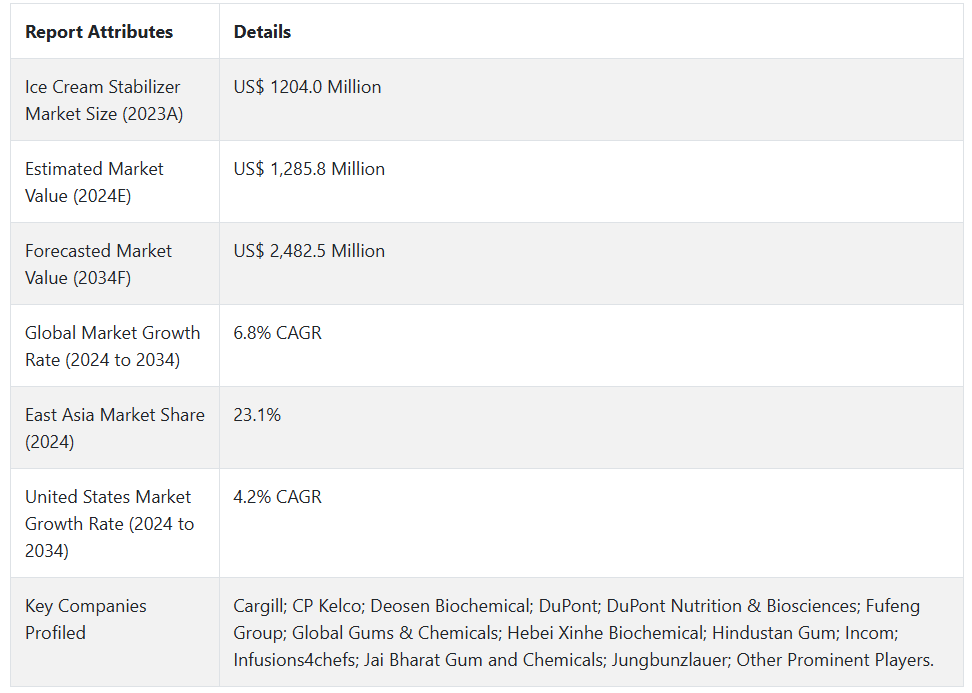Select the Forecasted Market Value (2034F) label
The width and height of the screenshot is (972, 693).
coord(98,264)
